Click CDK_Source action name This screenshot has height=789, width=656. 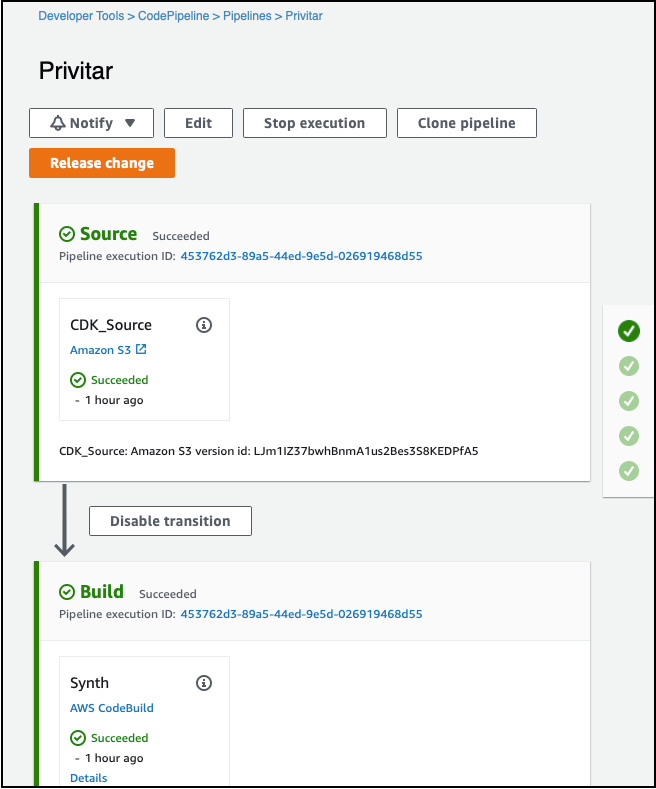(111, 325)
